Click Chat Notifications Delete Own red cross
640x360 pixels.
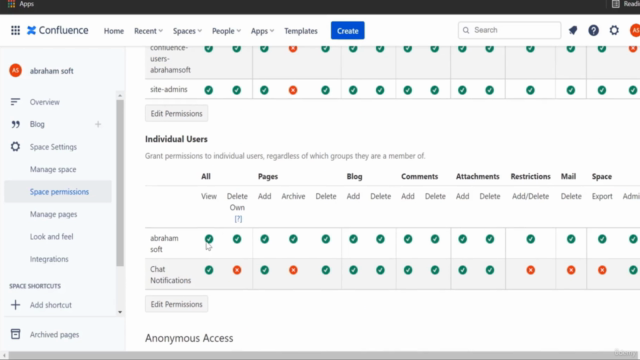click(x=237, y=270)
